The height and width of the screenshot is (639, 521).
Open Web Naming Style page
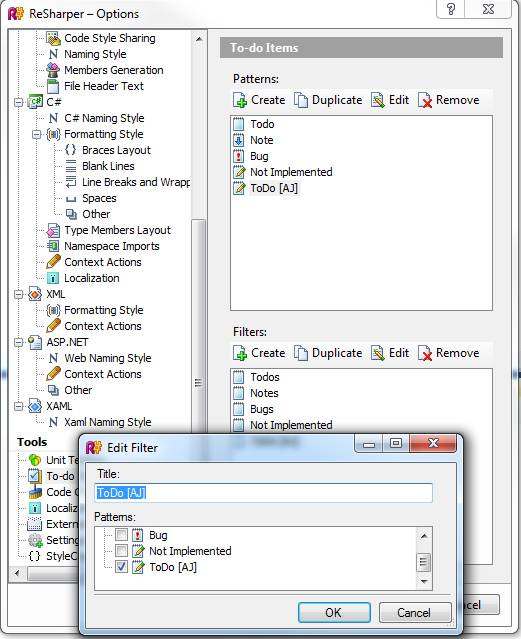click(x=99, y=358)
